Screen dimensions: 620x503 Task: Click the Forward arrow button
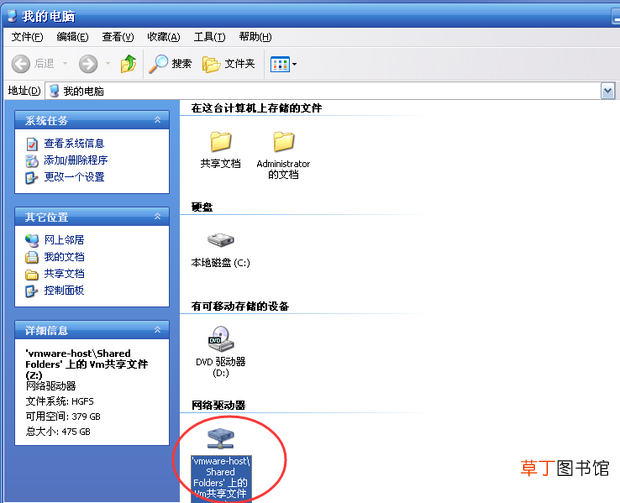click(x=88, y=63)
